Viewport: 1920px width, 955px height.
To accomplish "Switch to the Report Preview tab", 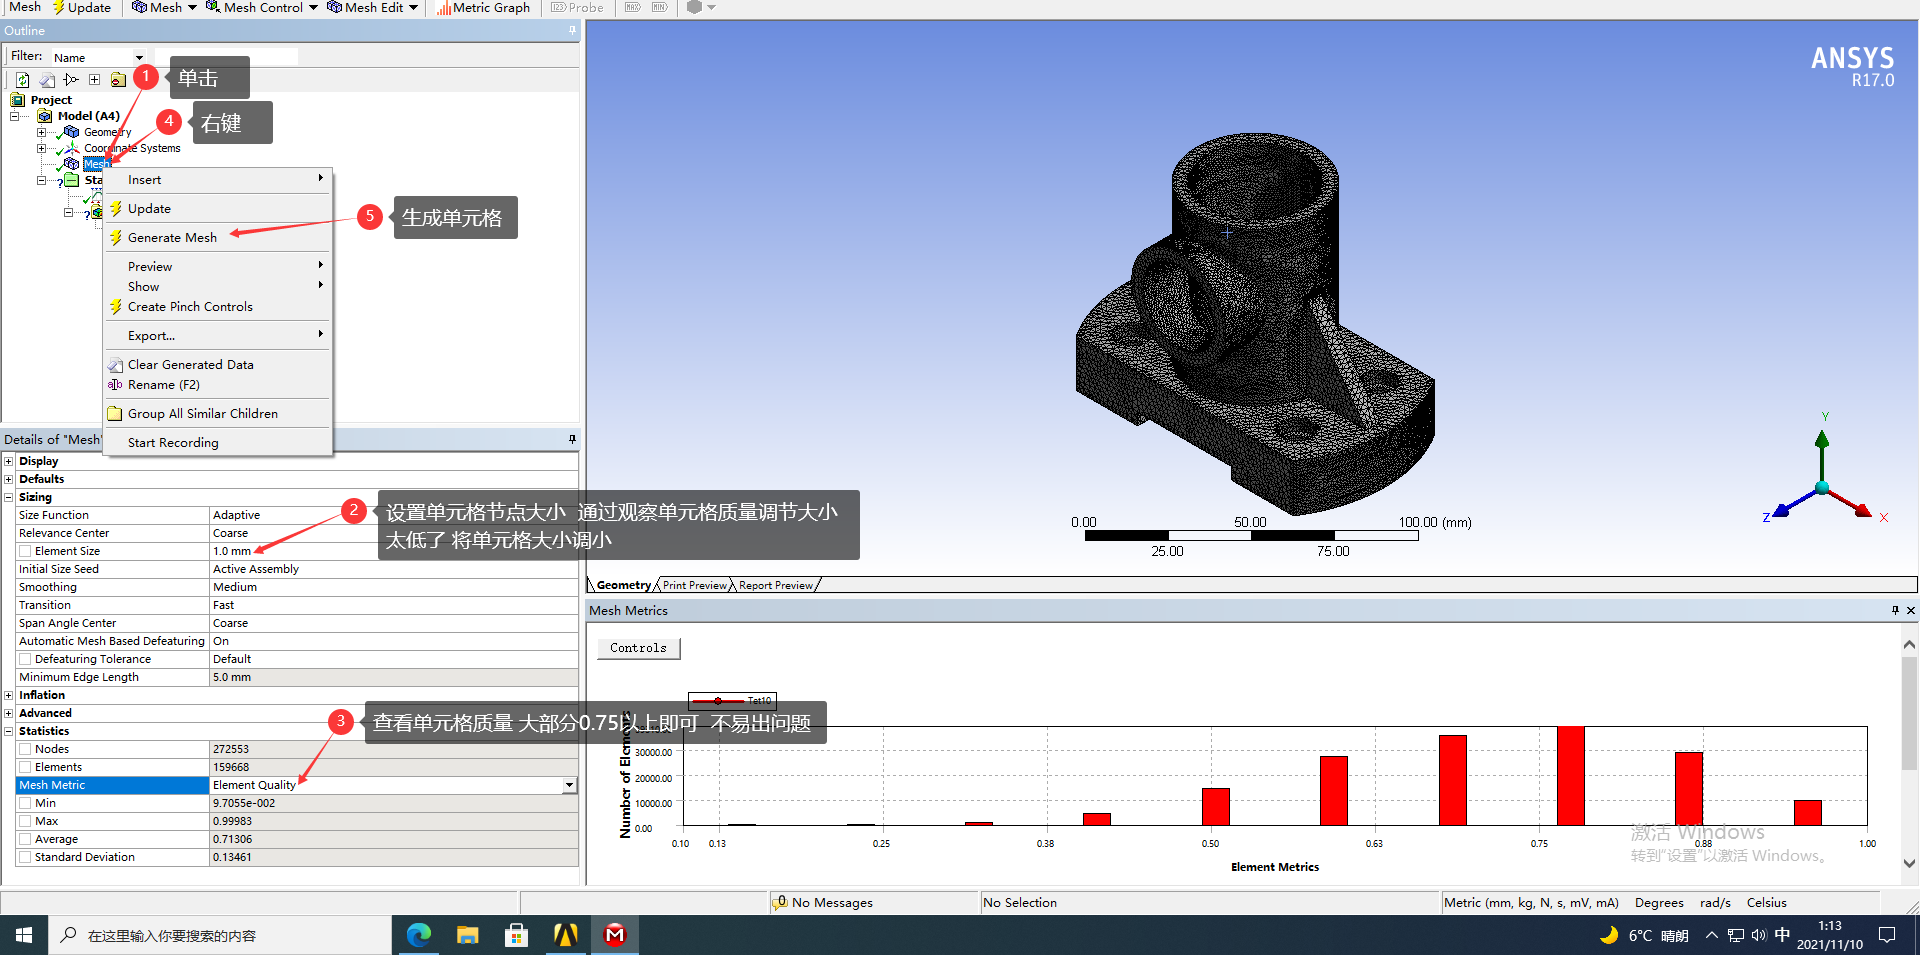I will coord(775,585).
